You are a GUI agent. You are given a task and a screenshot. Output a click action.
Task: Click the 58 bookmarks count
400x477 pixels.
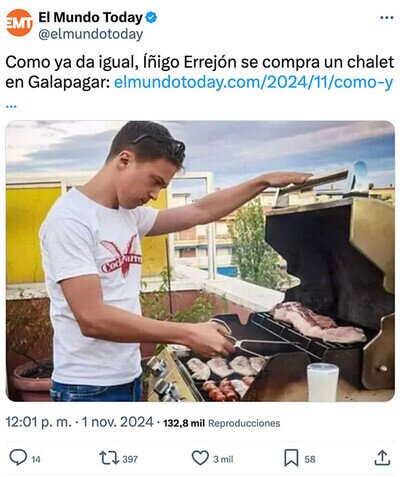310,459
